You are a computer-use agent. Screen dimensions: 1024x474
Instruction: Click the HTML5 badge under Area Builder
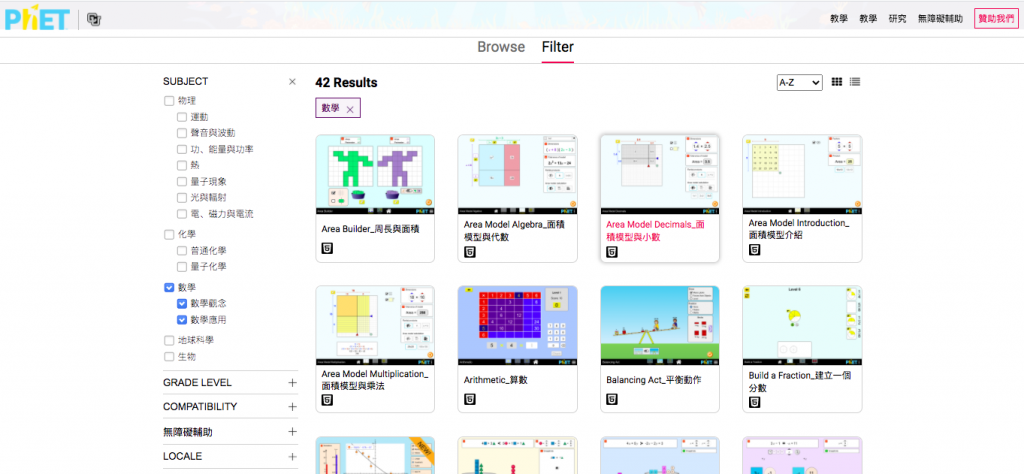(327, 248)
